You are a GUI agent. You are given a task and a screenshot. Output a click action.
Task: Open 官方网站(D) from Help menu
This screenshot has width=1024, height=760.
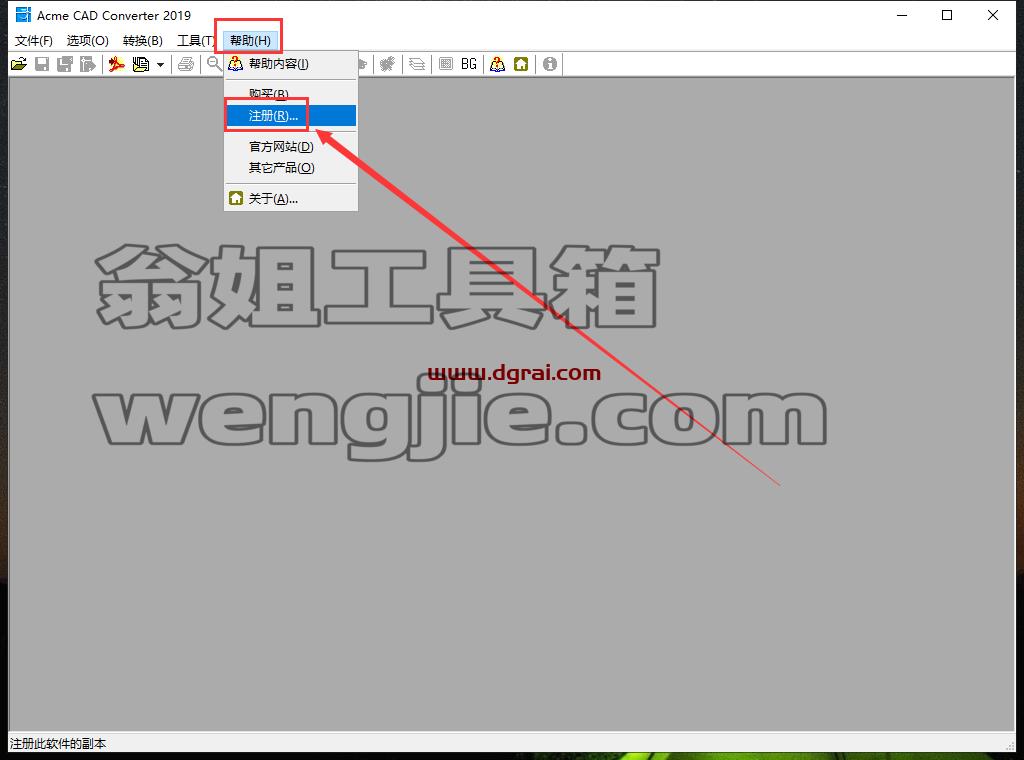coord(291,147)
